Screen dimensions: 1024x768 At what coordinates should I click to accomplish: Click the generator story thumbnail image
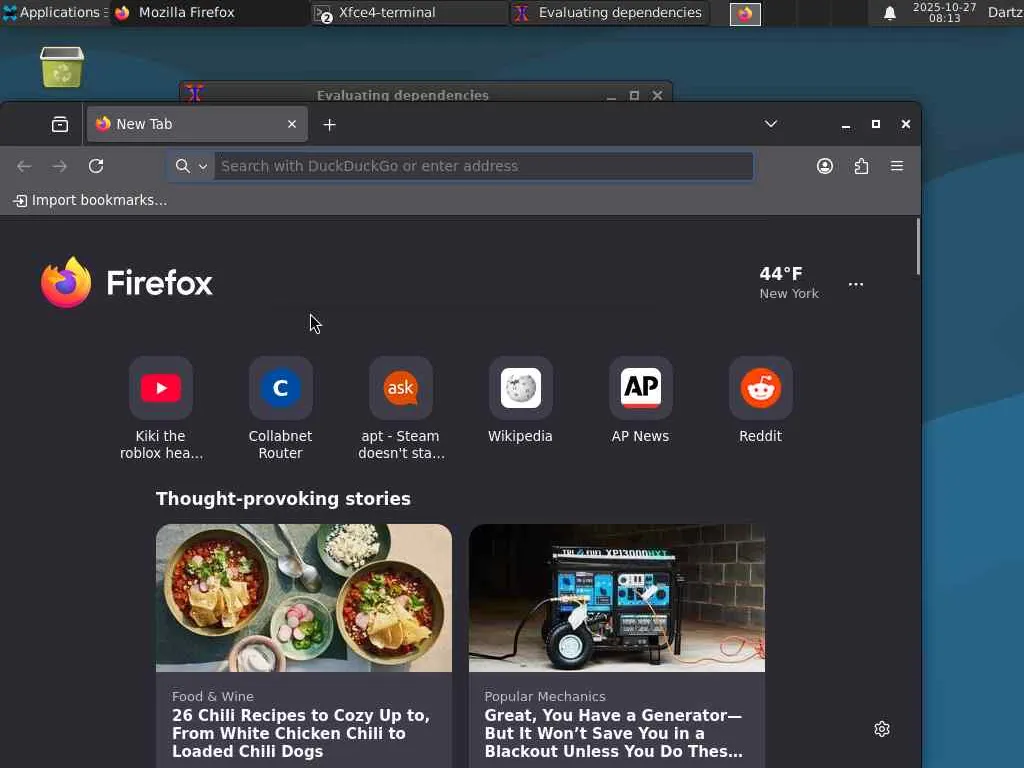(x=616, y=598)
